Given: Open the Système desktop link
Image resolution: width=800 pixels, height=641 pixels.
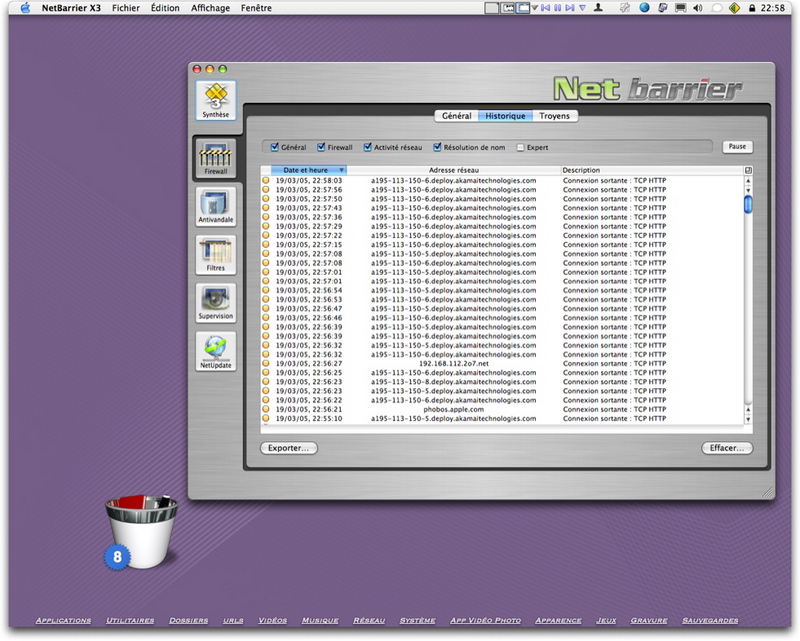Looking at the screenshot, I should 417,620.
